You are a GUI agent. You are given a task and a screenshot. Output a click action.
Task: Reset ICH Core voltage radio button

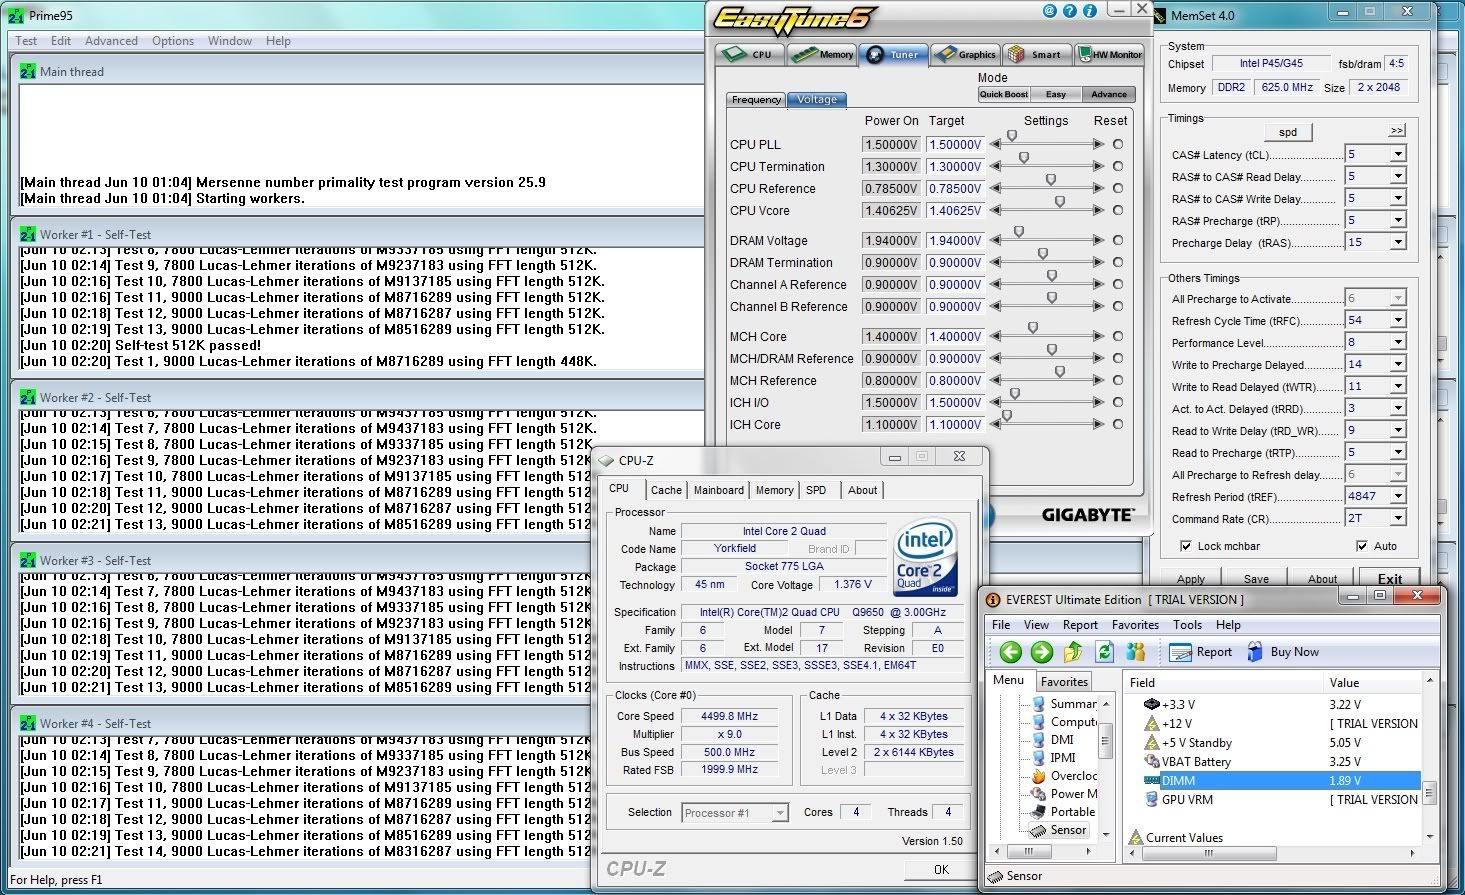point(1118,424)
